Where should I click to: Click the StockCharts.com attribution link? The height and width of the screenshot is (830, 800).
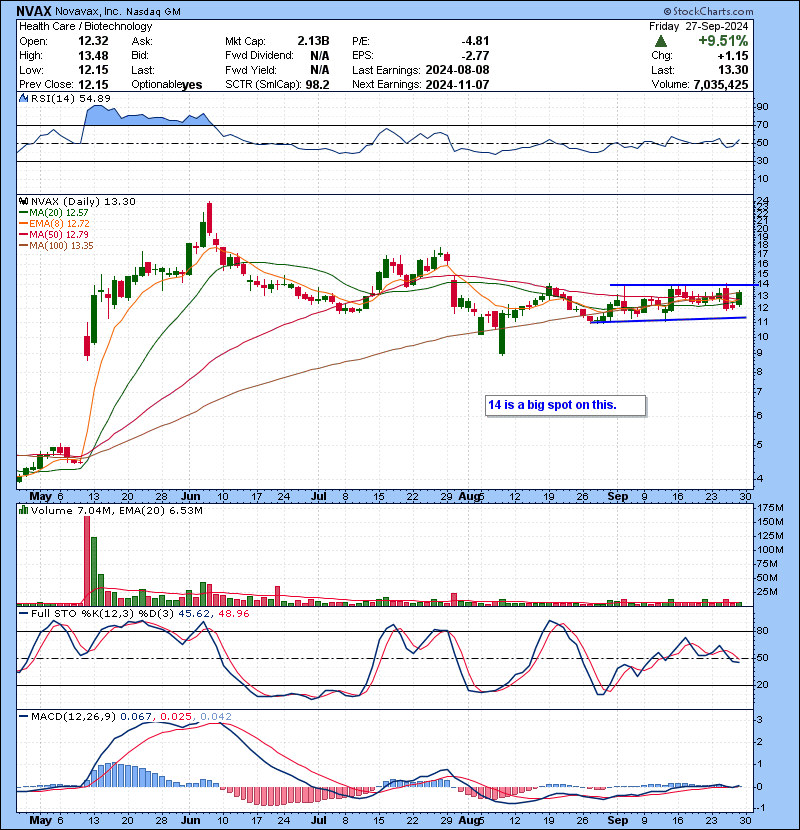coord(708,11)
